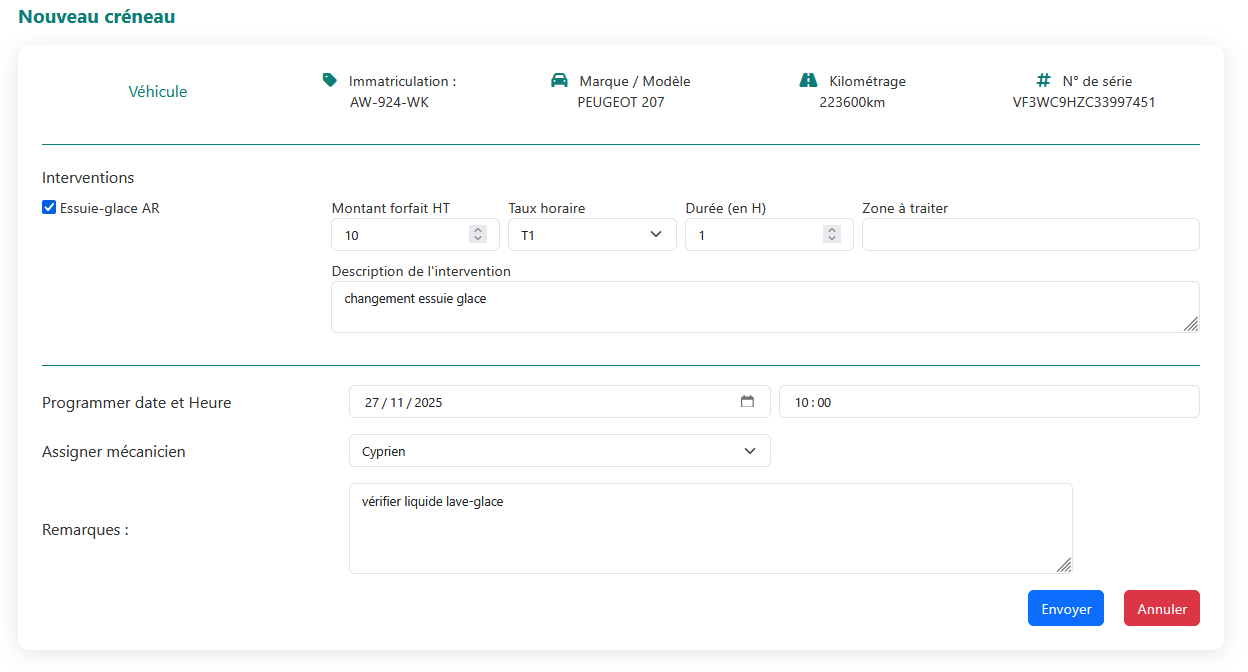Click the hash icon beside N° de série
Viewport: 1248px width, 672px height.
(x=1043, y=80)
